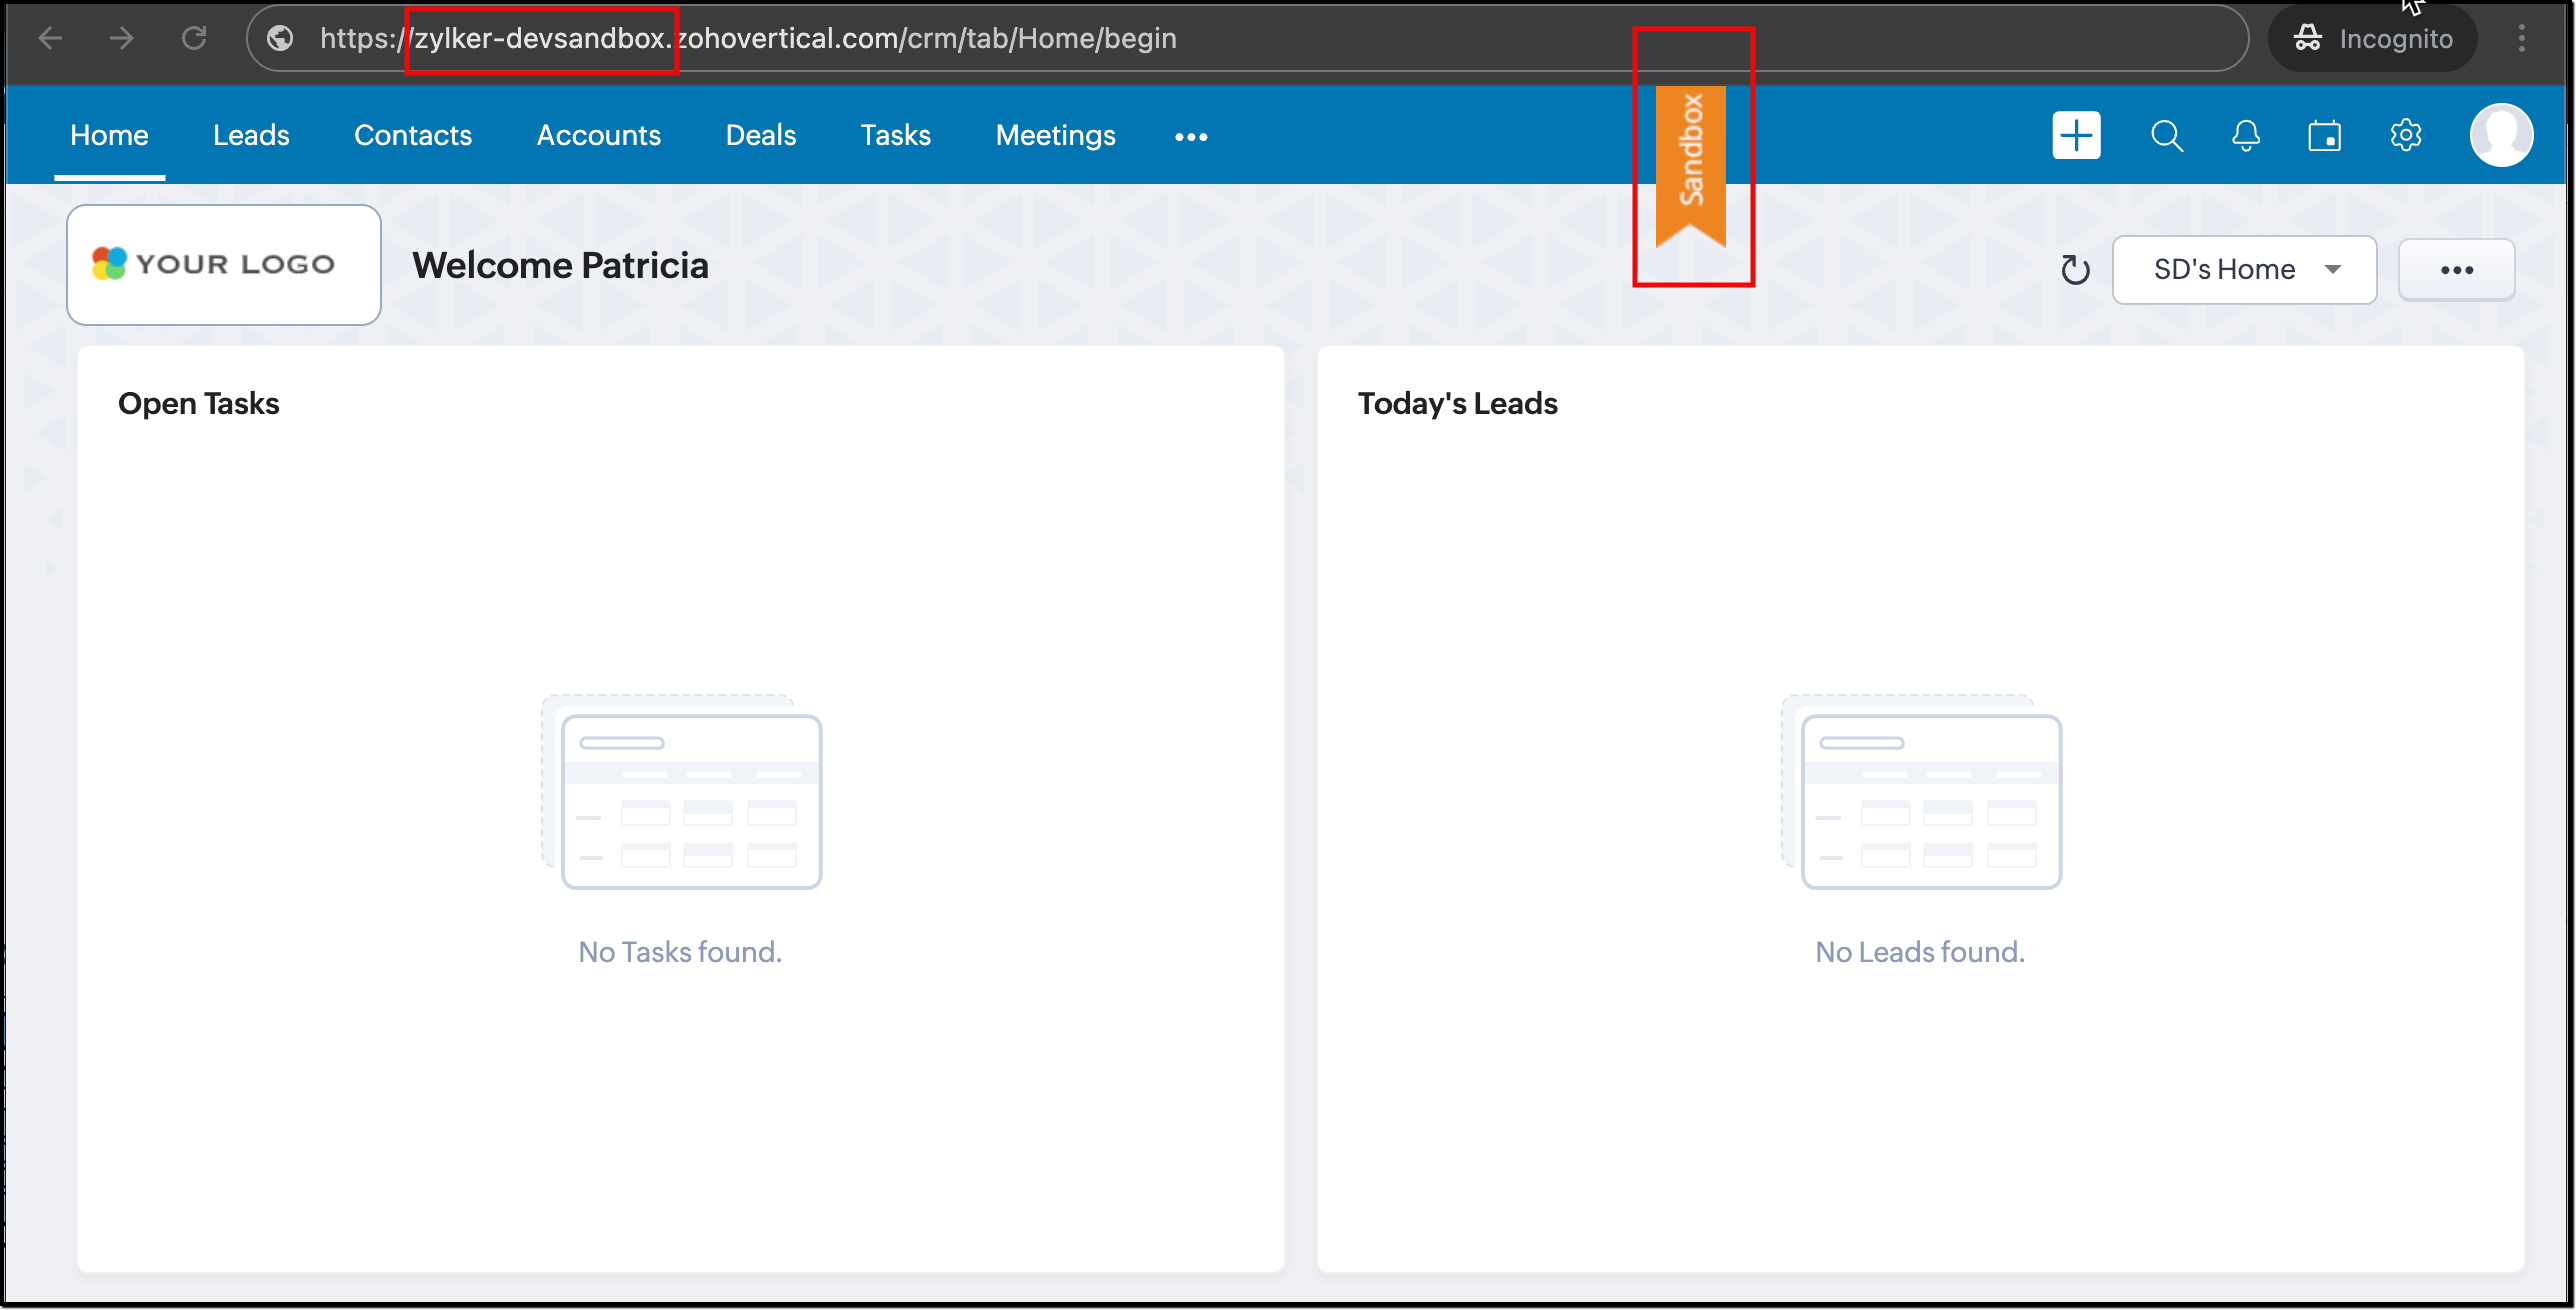This screenshot has height=1310, width=2576.
Task: Click the plus create-new icon
Action: pyautogui.click(x=2076, y=135)
